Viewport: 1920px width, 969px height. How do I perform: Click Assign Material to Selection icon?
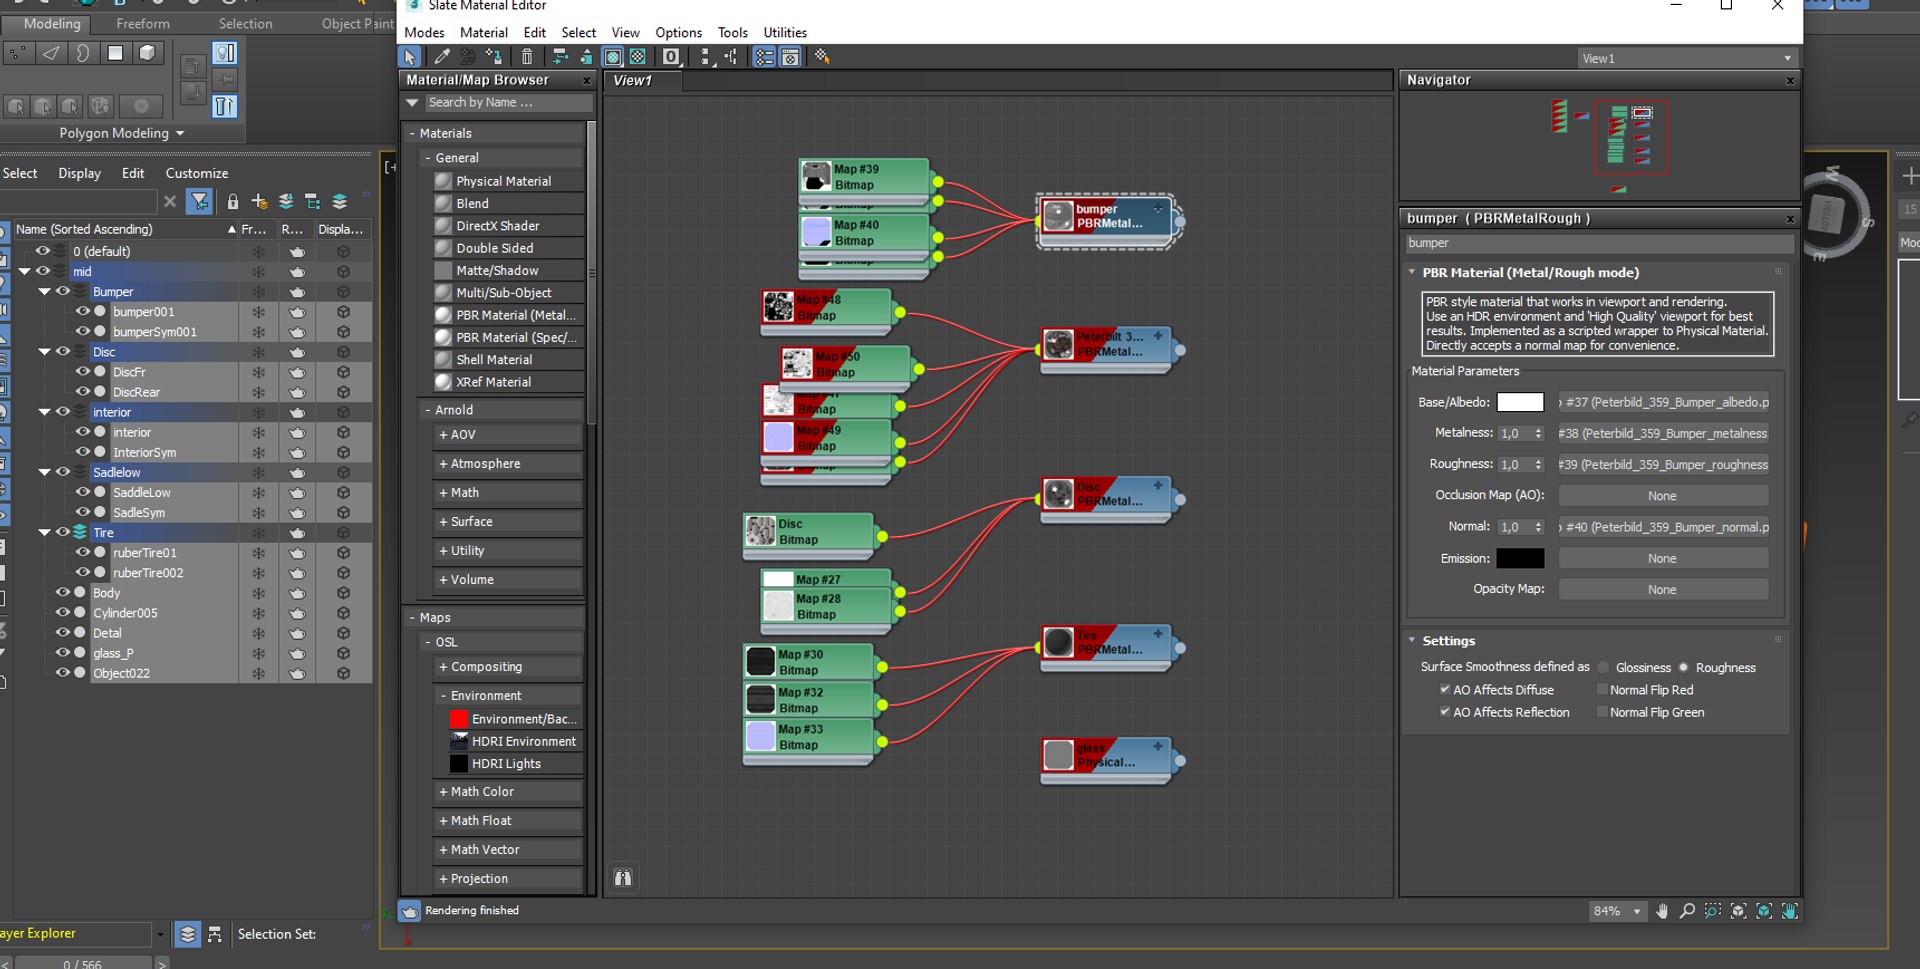pyautogui.click(x=494, y=57)
